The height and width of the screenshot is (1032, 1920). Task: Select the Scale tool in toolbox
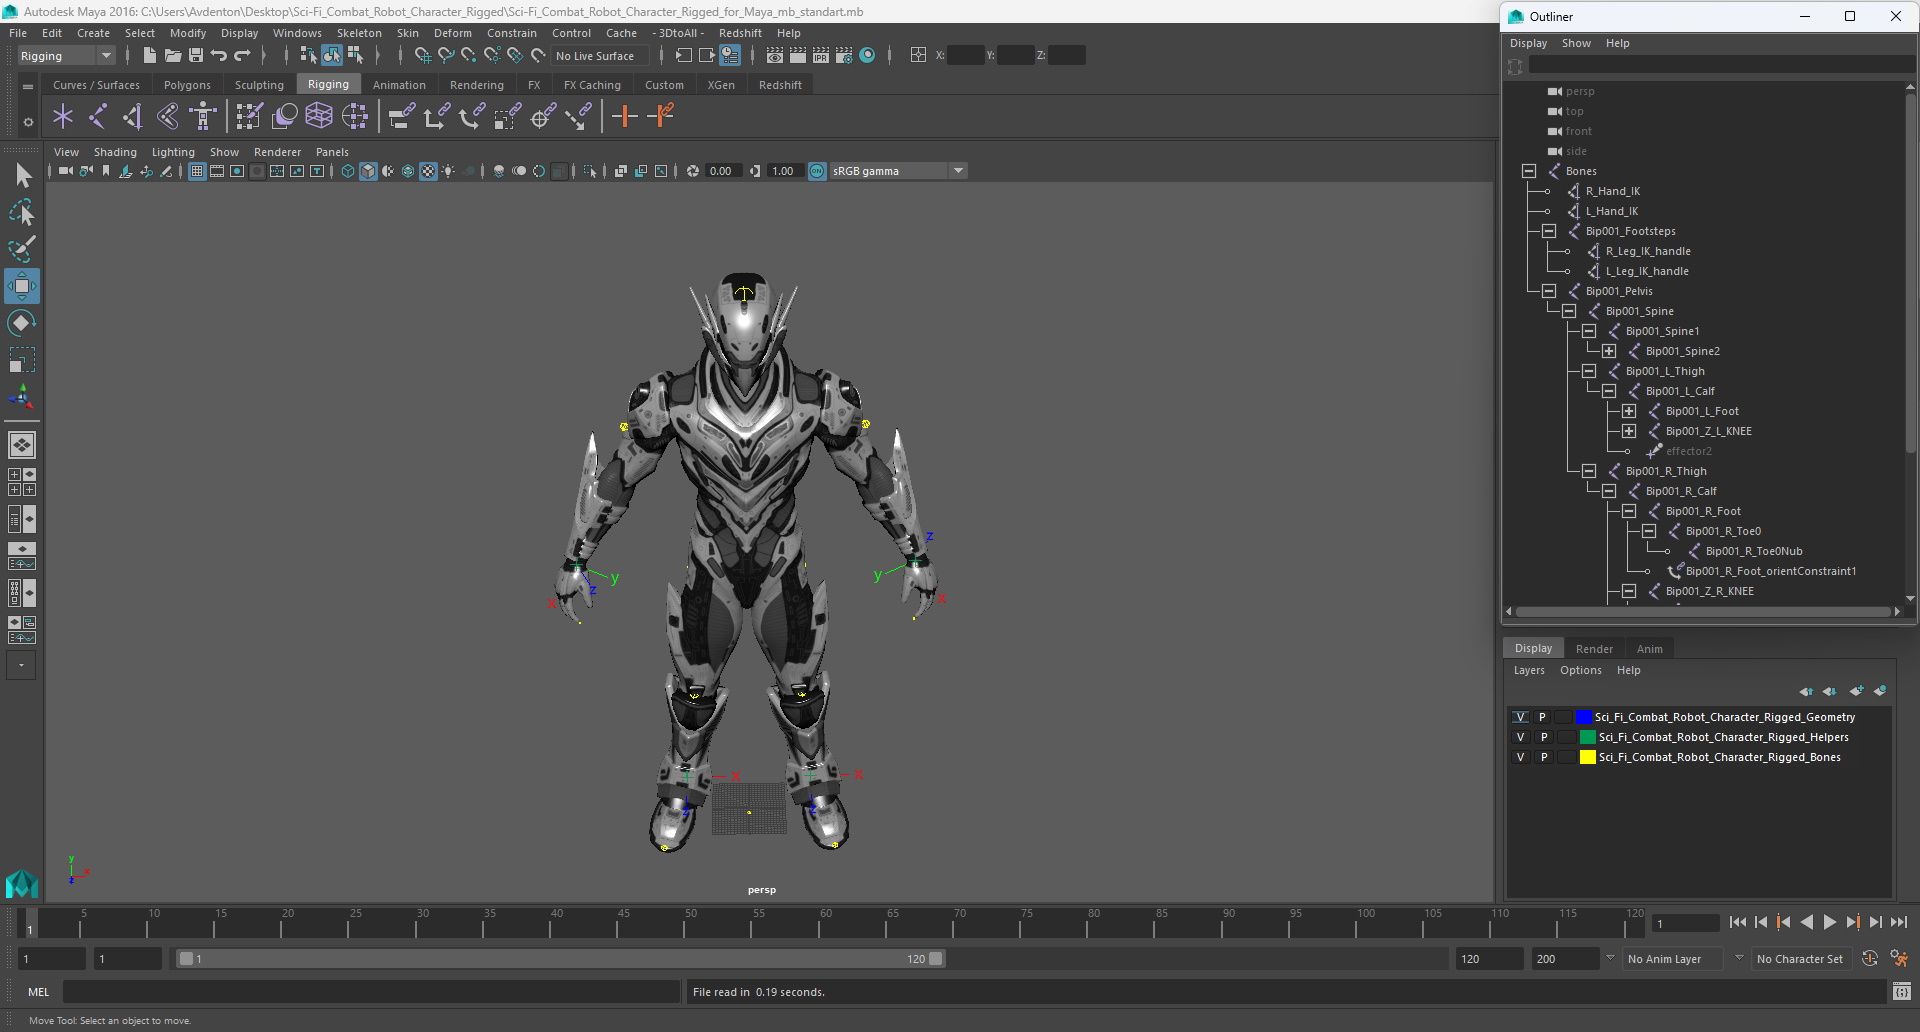coord(22,359)
